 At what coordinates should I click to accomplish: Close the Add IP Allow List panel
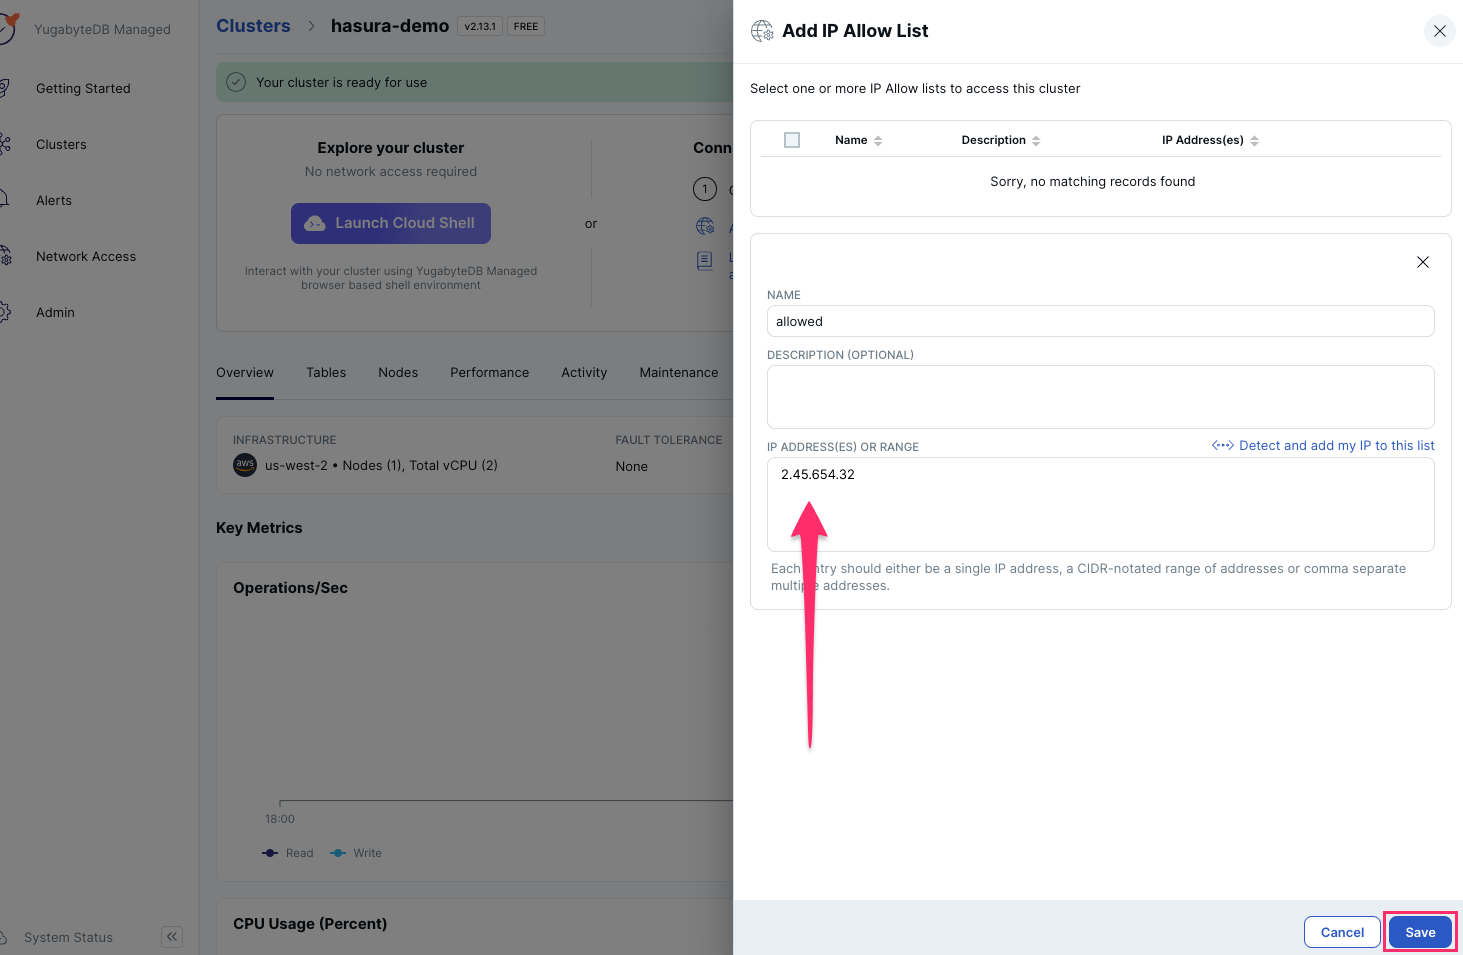[x=1439, y=31]
